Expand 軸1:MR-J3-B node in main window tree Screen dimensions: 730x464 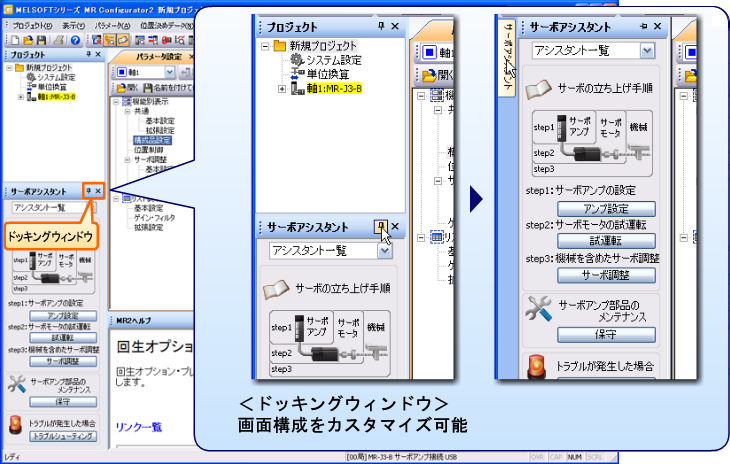coord(20,97)
